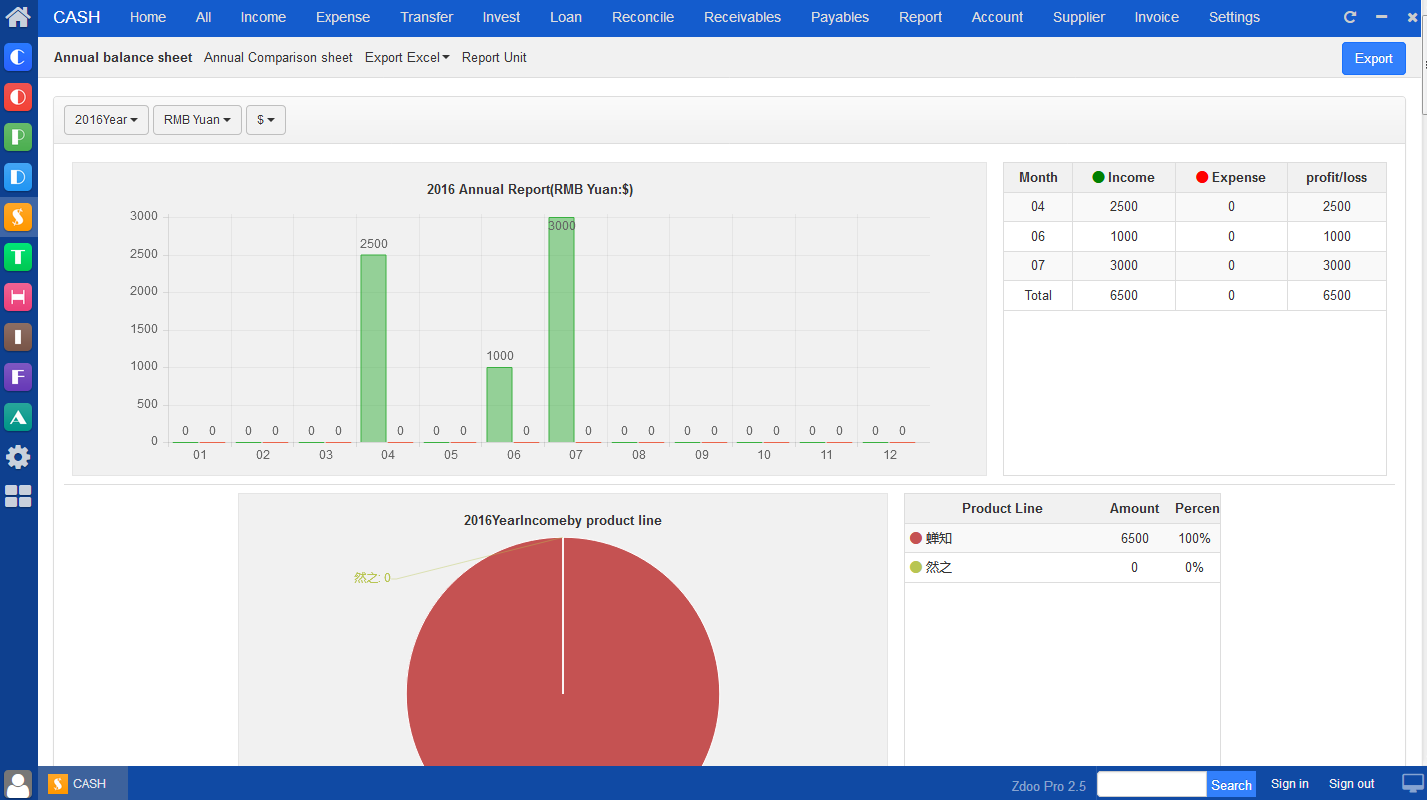Click the Search button
The height and width of the screenshot is (800, 1427).
click(1231, 785)
